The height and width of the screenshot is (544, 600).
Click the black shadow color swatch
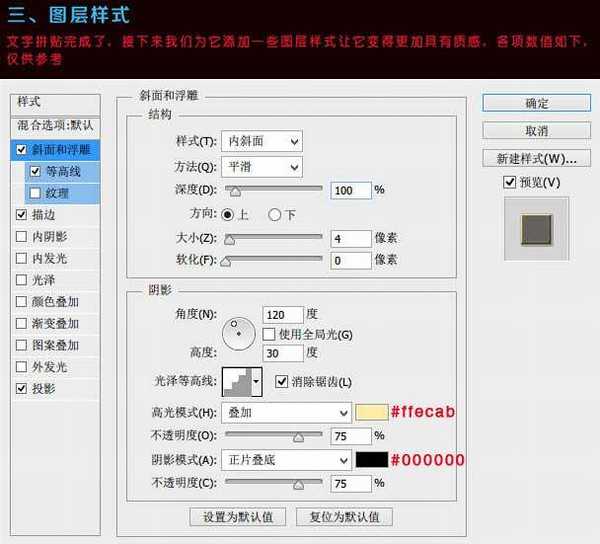point(369,460)
